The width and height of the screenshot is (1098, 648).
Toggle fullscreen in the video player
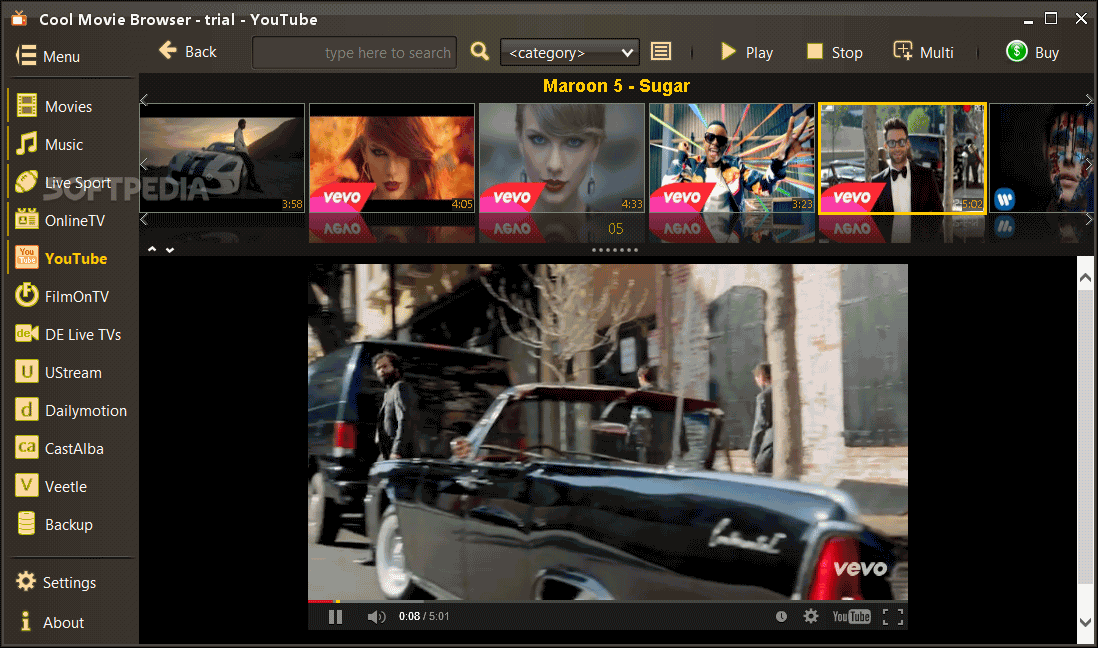(x=893, y=616)
